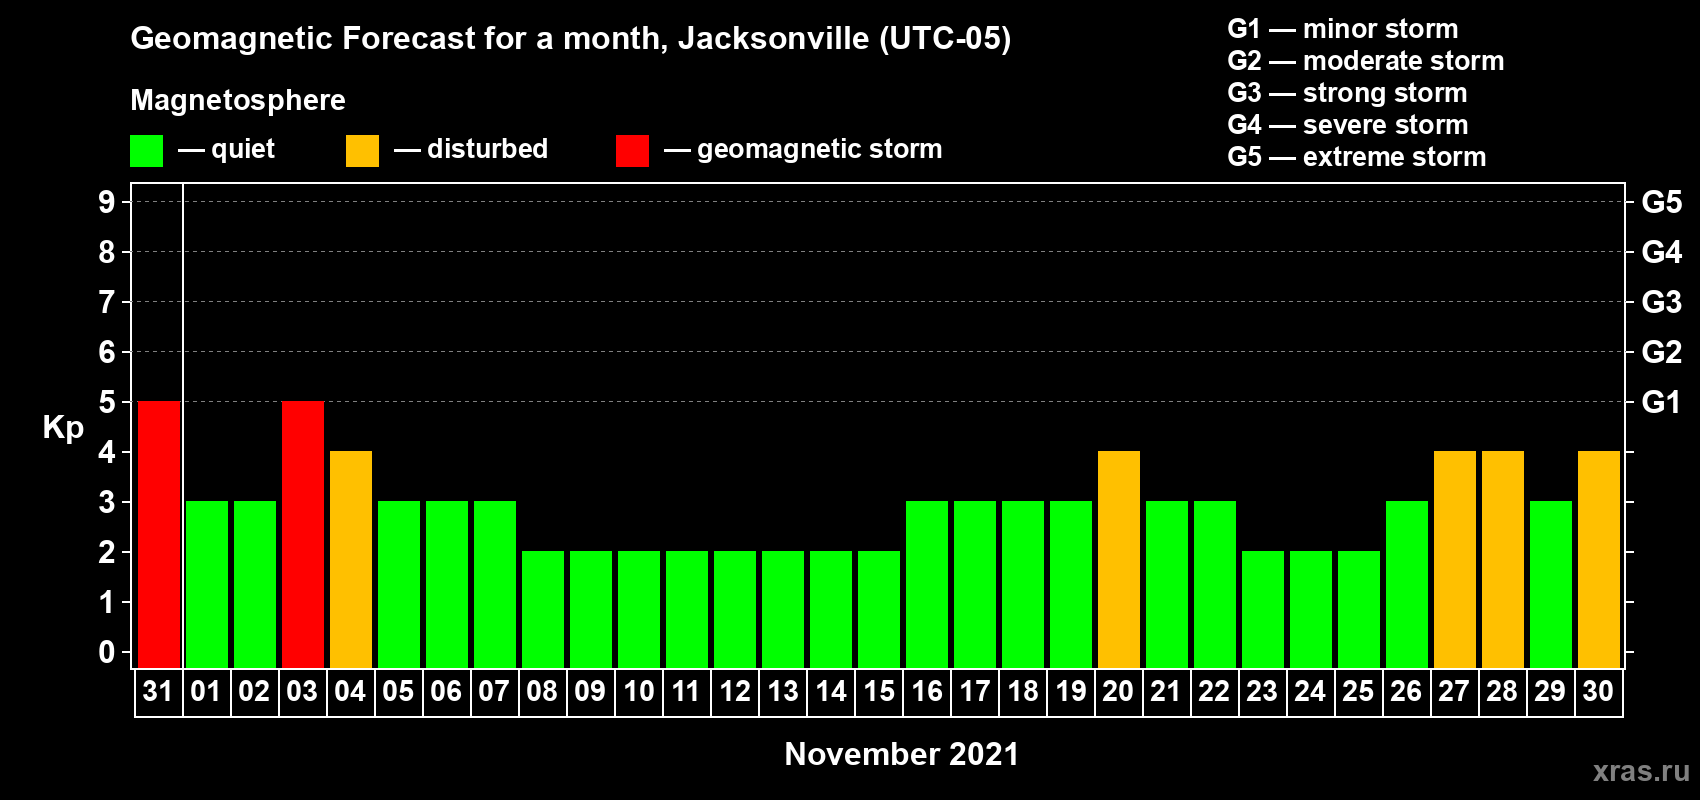
Task: Select the green bar for day 19
Action: click(x=1071, y=584)
